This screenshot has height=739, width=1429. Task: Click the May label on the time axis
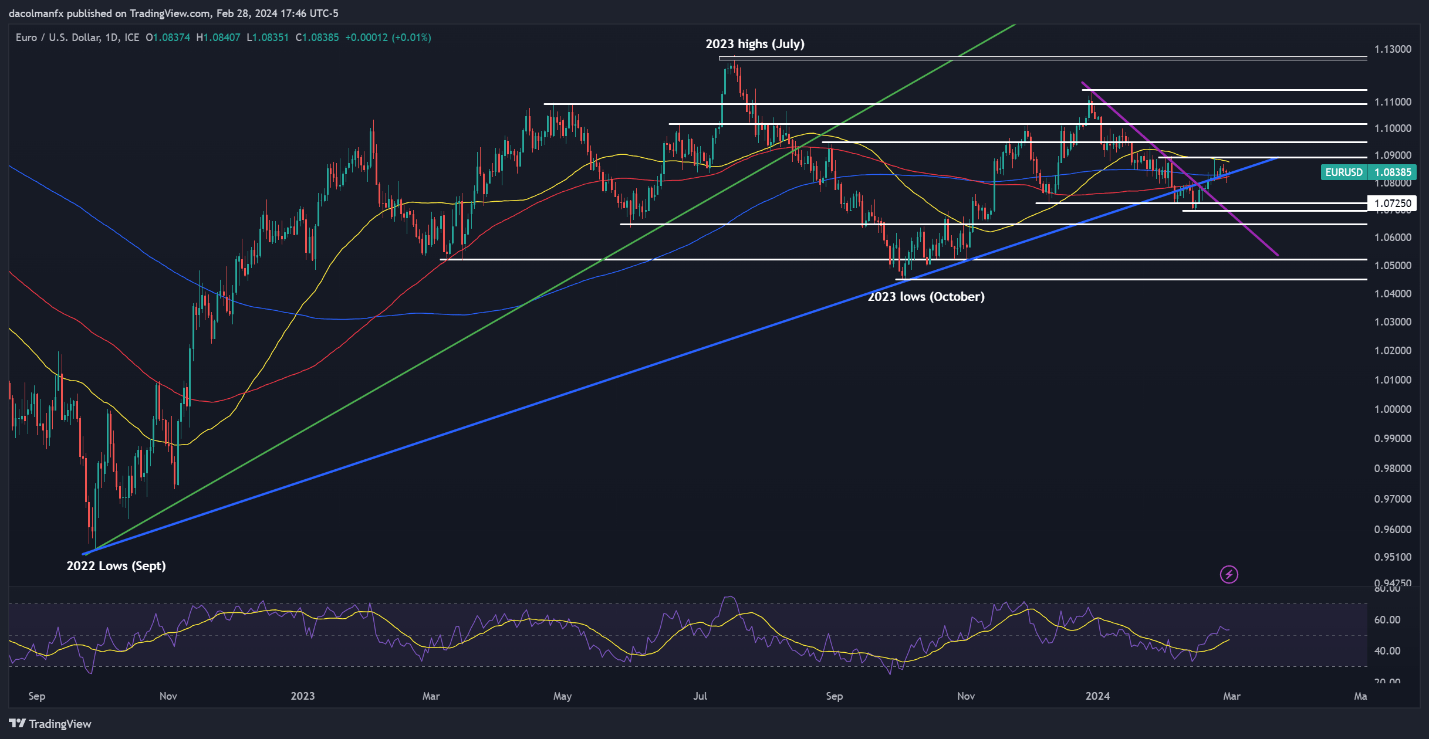pyautogui.click(x=563, y=695)
